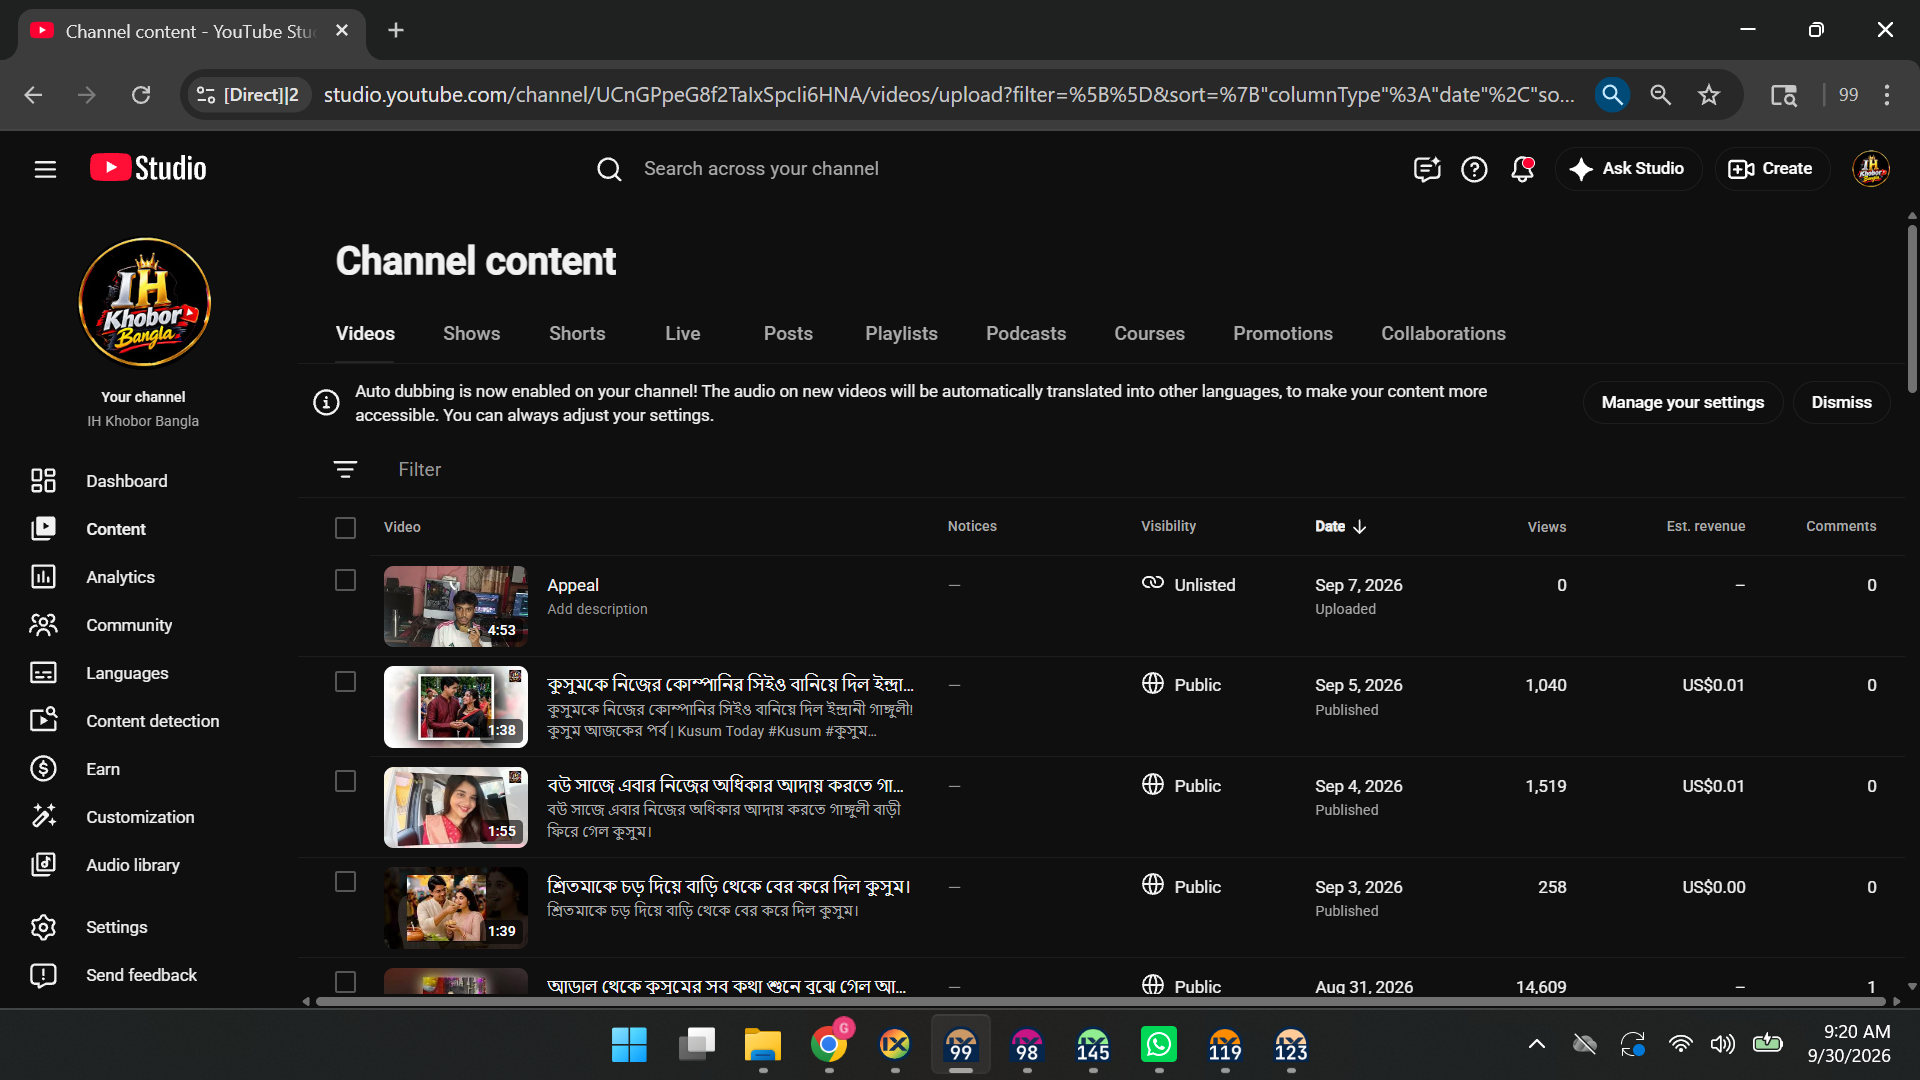1920x1080 pixels.
Task: Open the Create button menu
Action: [1771, 169]
